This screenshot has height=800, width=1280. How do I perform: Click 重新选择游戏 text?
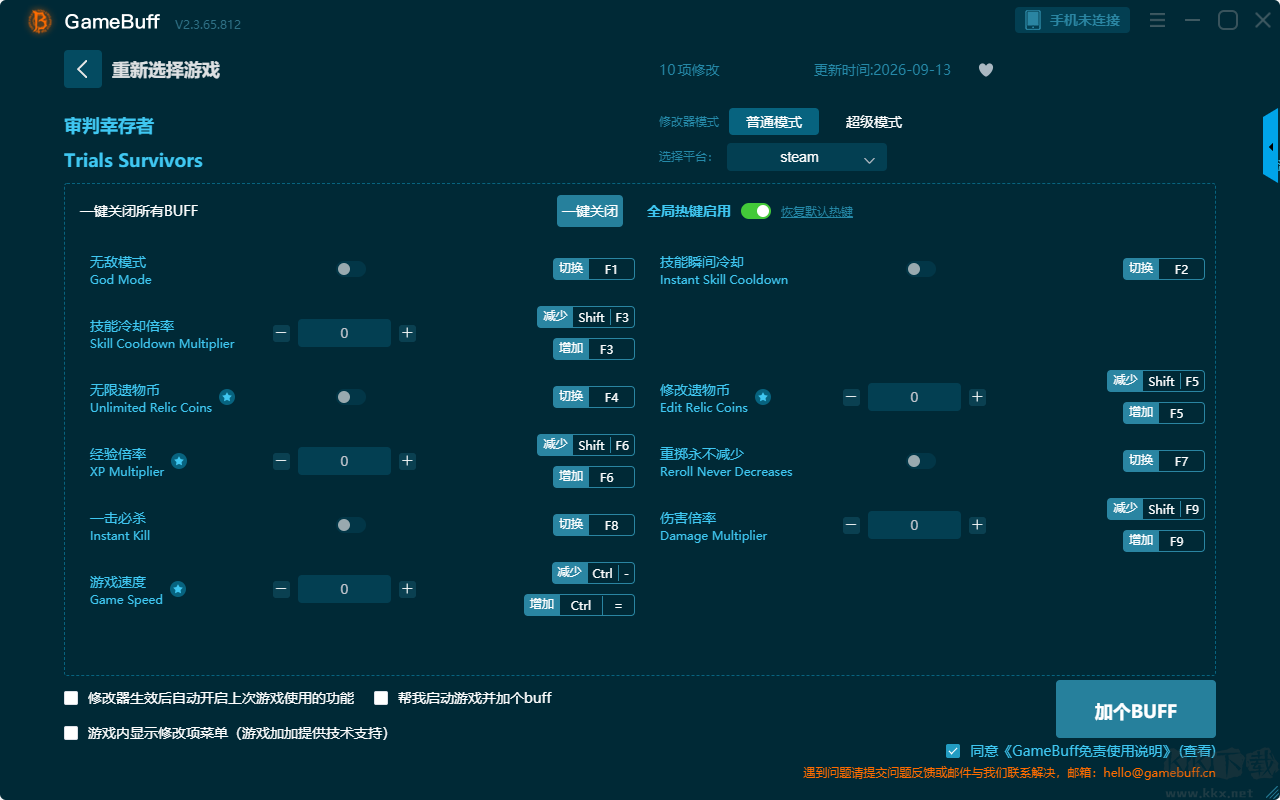(x=166, y=70)
